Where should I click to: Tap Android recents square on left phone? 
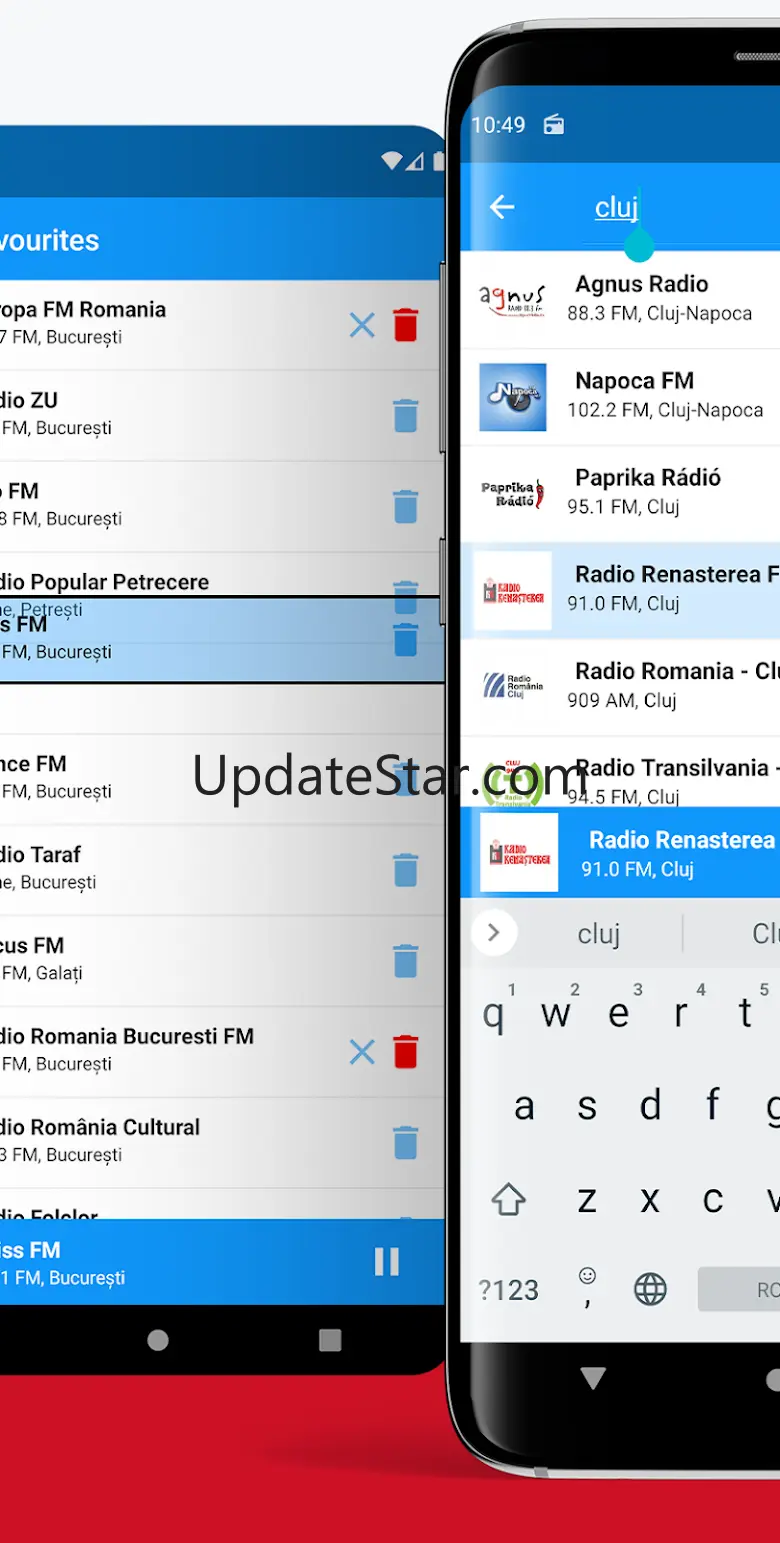[x=330, y=1340]
